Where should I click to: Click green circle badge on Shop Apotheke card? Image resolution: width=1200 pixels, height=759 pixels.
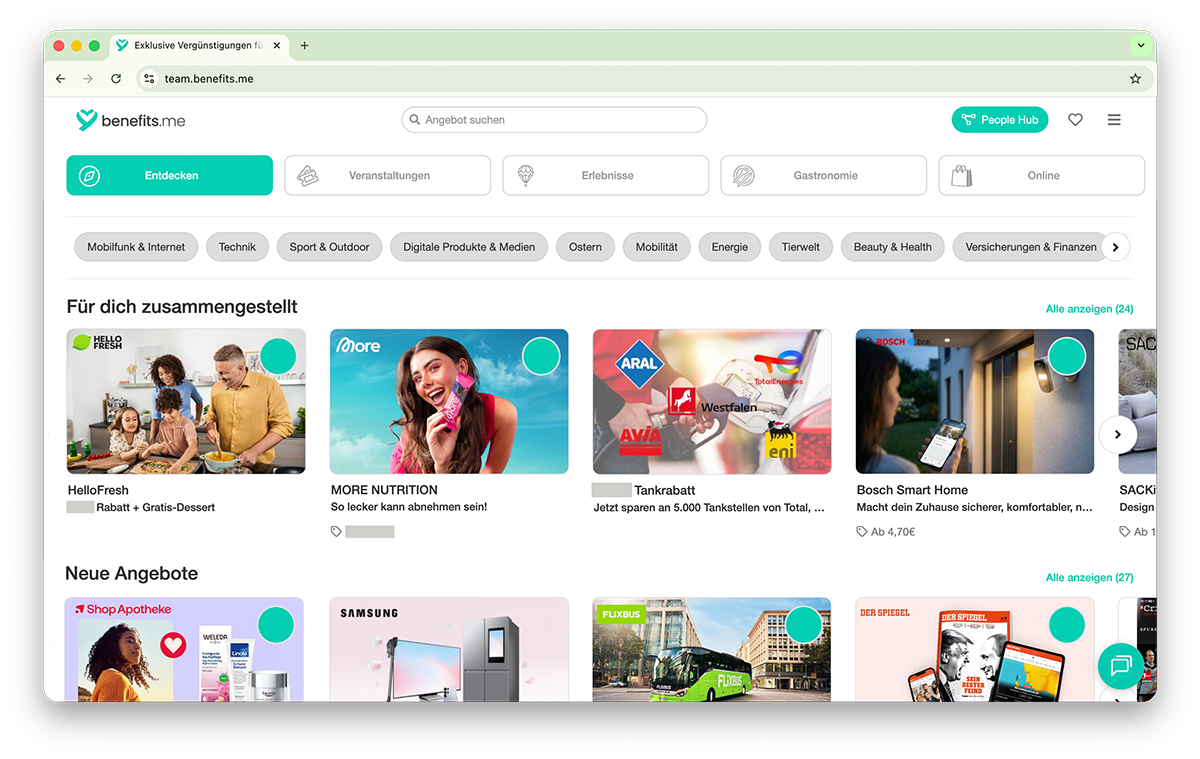(x=276, y=625)
